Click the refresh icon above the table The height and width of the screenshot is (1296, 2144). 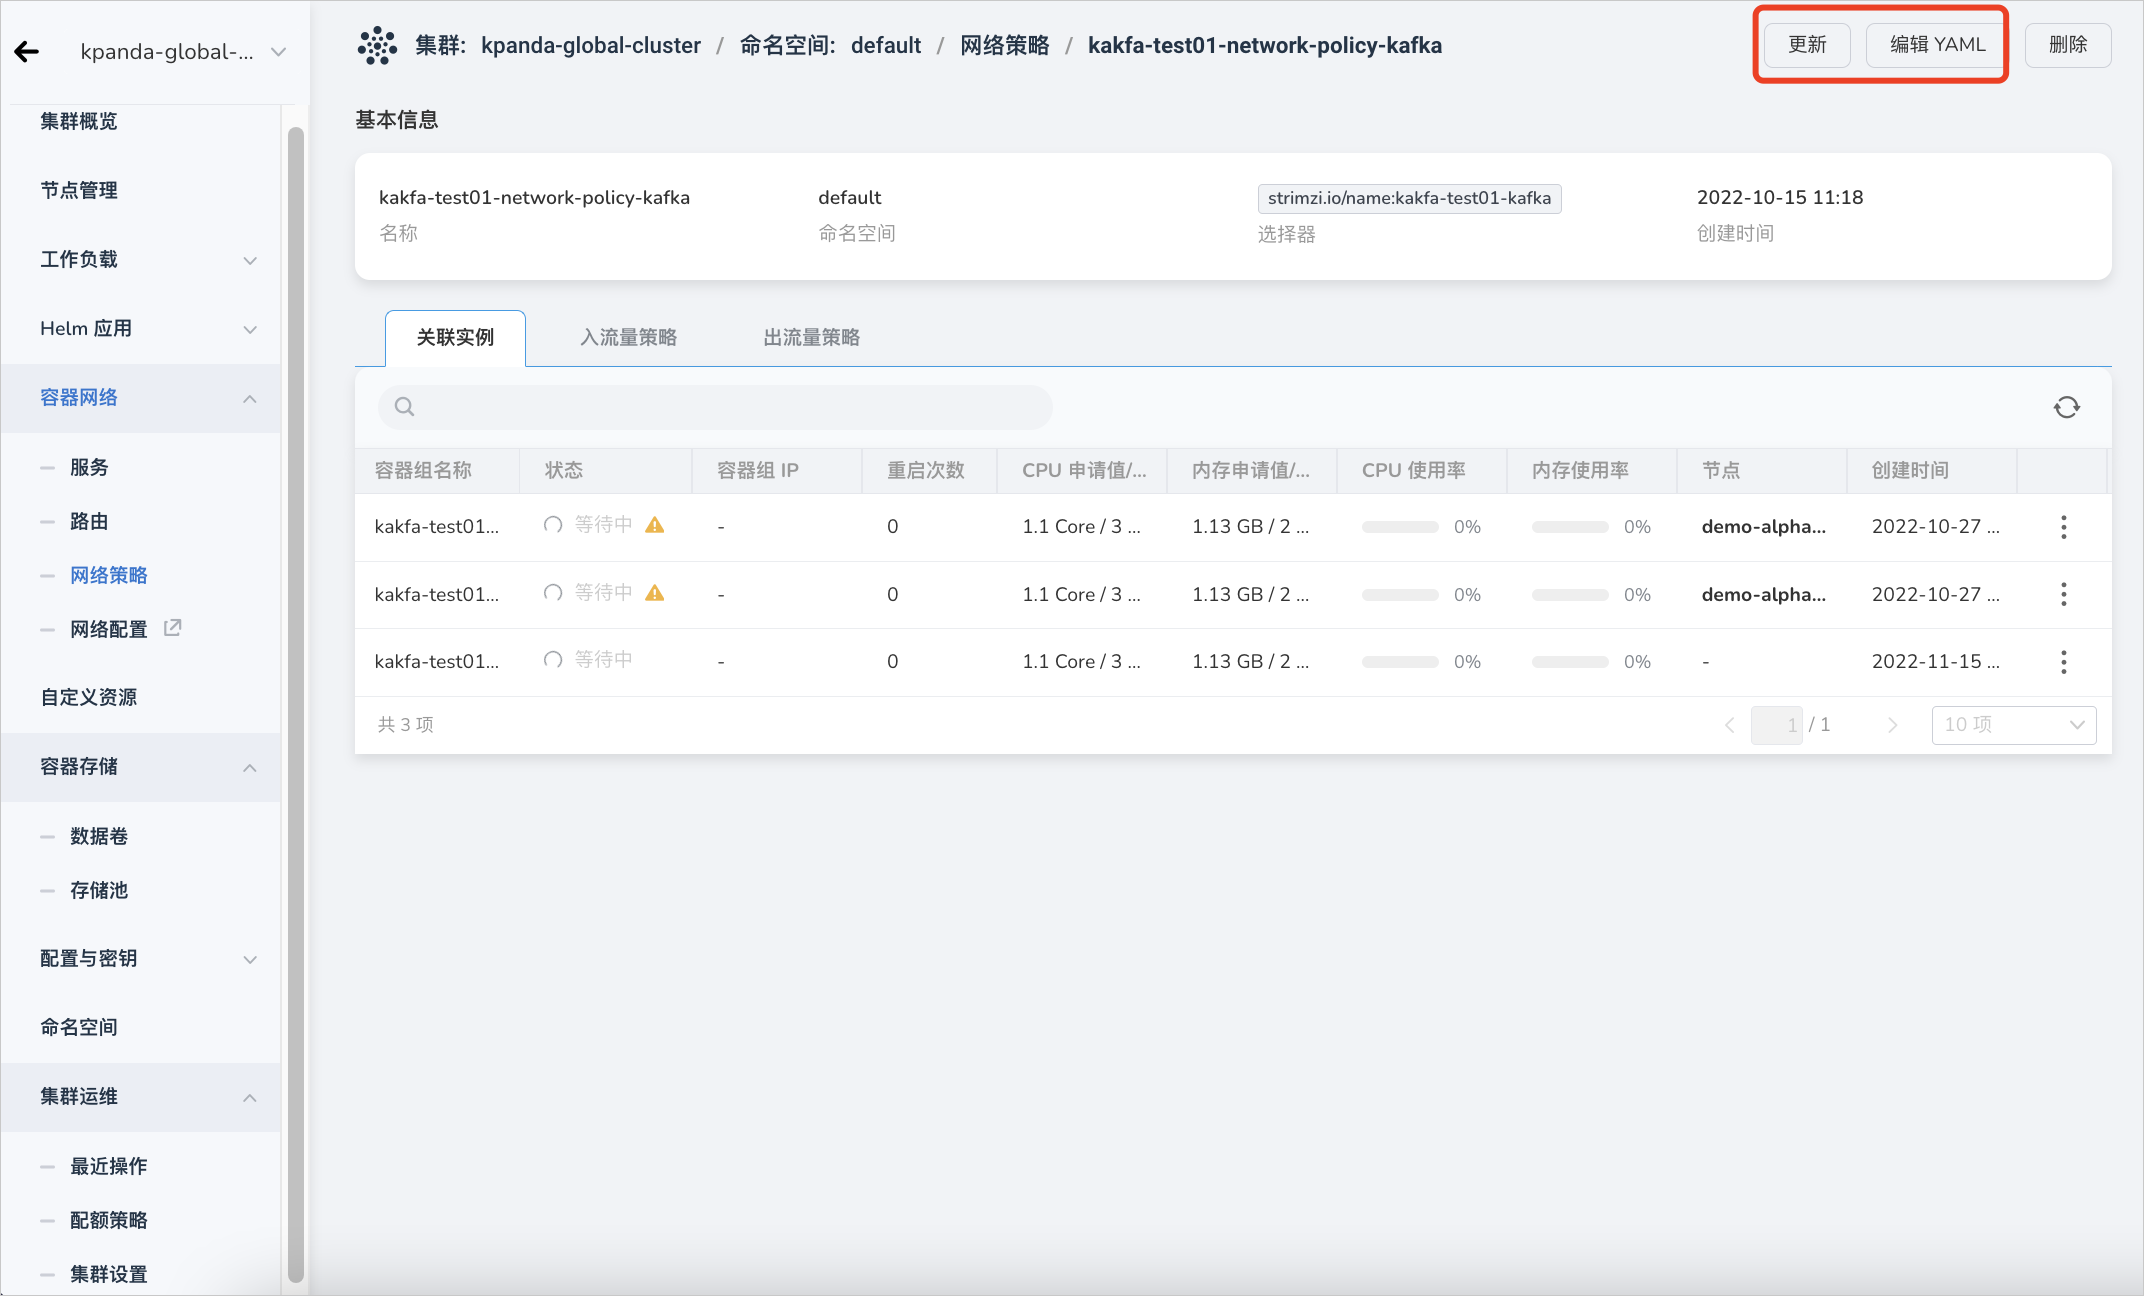point(2066,407)
